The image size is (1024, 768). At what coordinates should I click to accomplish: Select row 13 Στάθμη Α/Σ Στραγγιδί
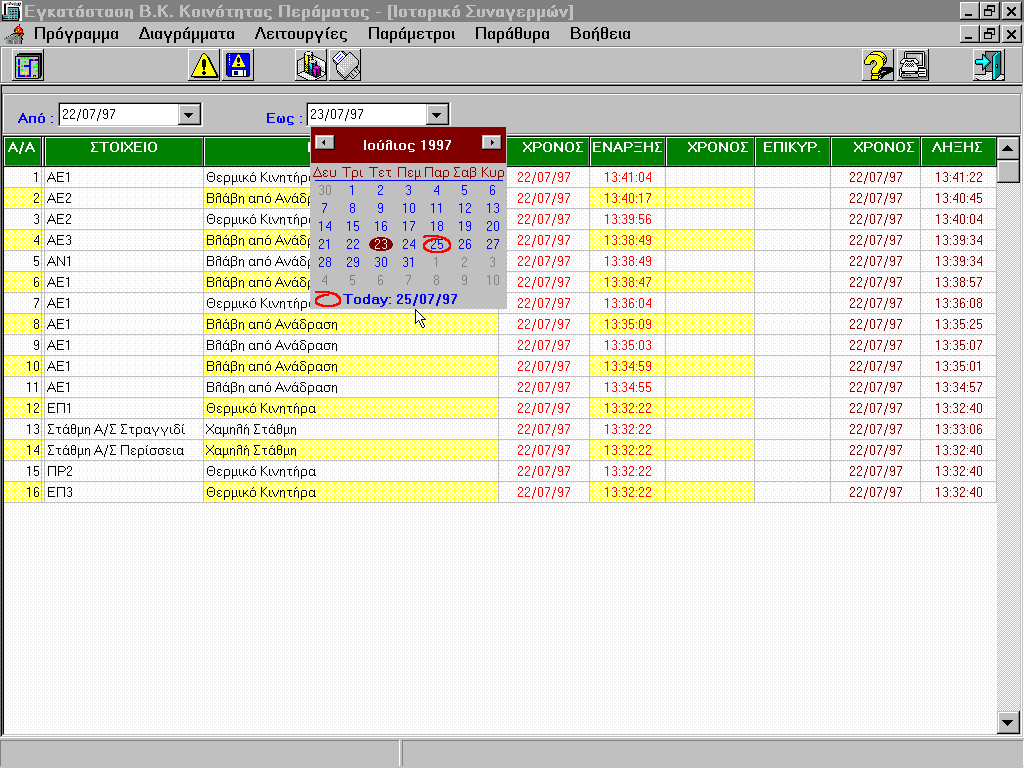click(116, 429)
